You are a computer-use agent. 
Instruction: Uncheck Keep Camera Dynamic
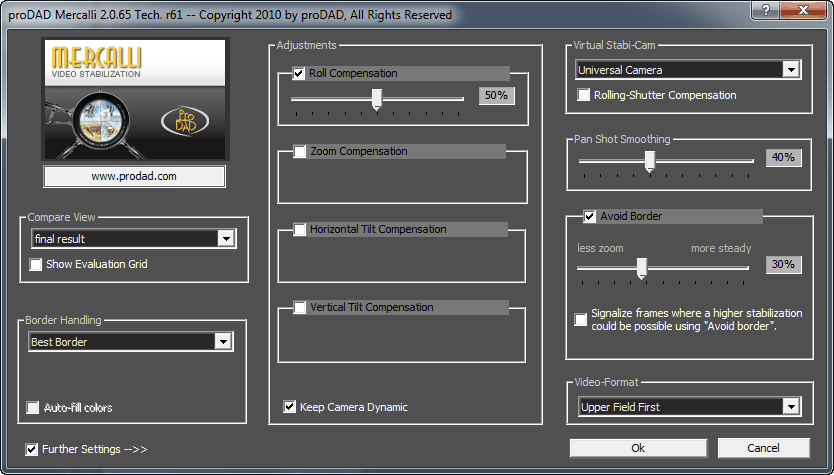(x=289, y=407)
